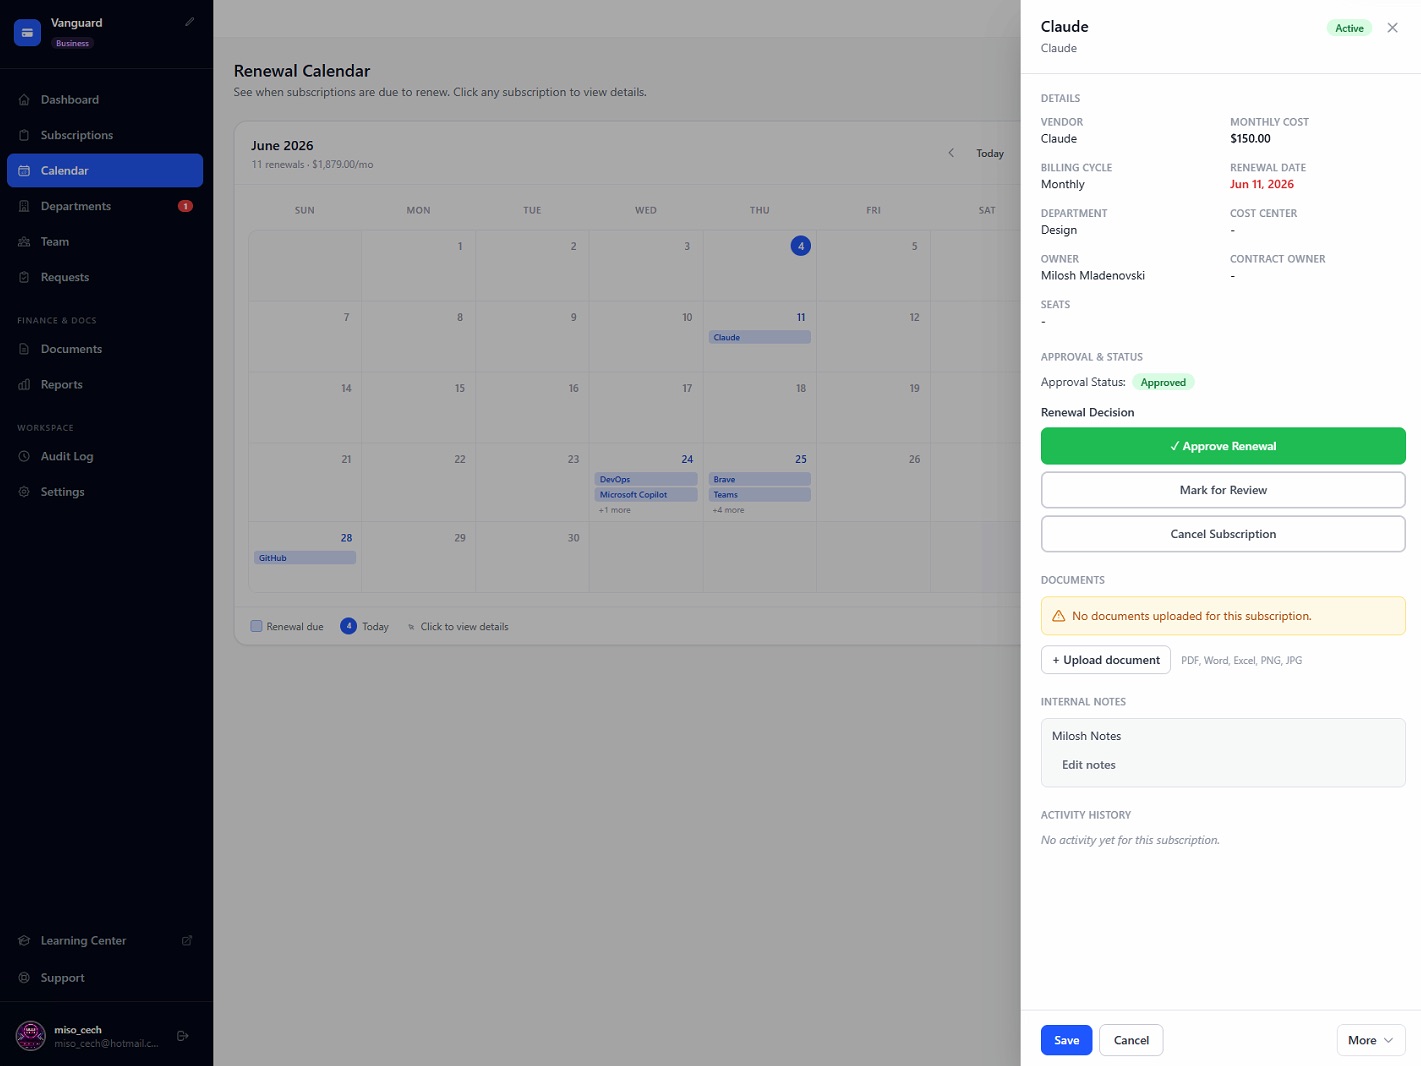Open the Subscriptions menu item
Viewport: 1421px width, 1066px height.
(x=105, y=135)
